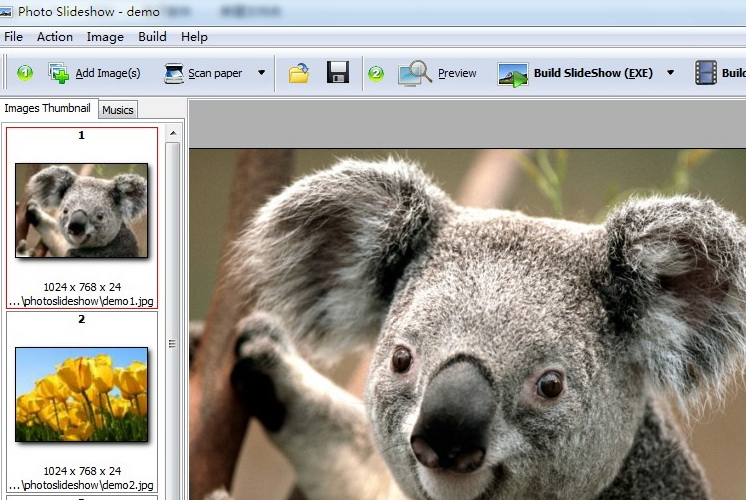Click the thumbnail list scroll up arrow

(x=173, y=134)
